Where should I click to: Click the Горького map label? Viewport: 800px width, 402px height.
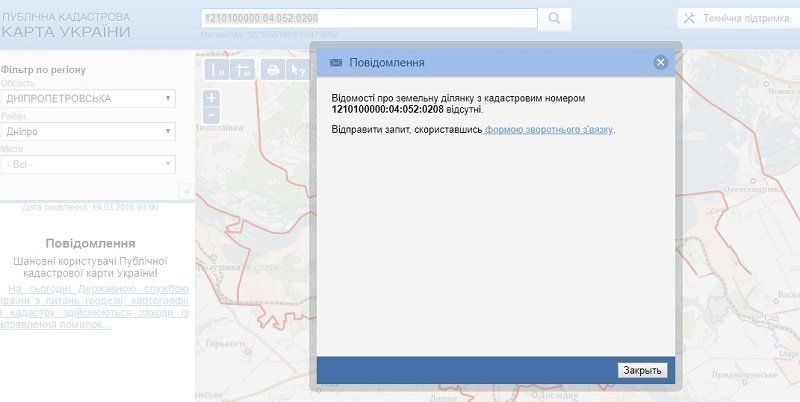click(225, 344)
